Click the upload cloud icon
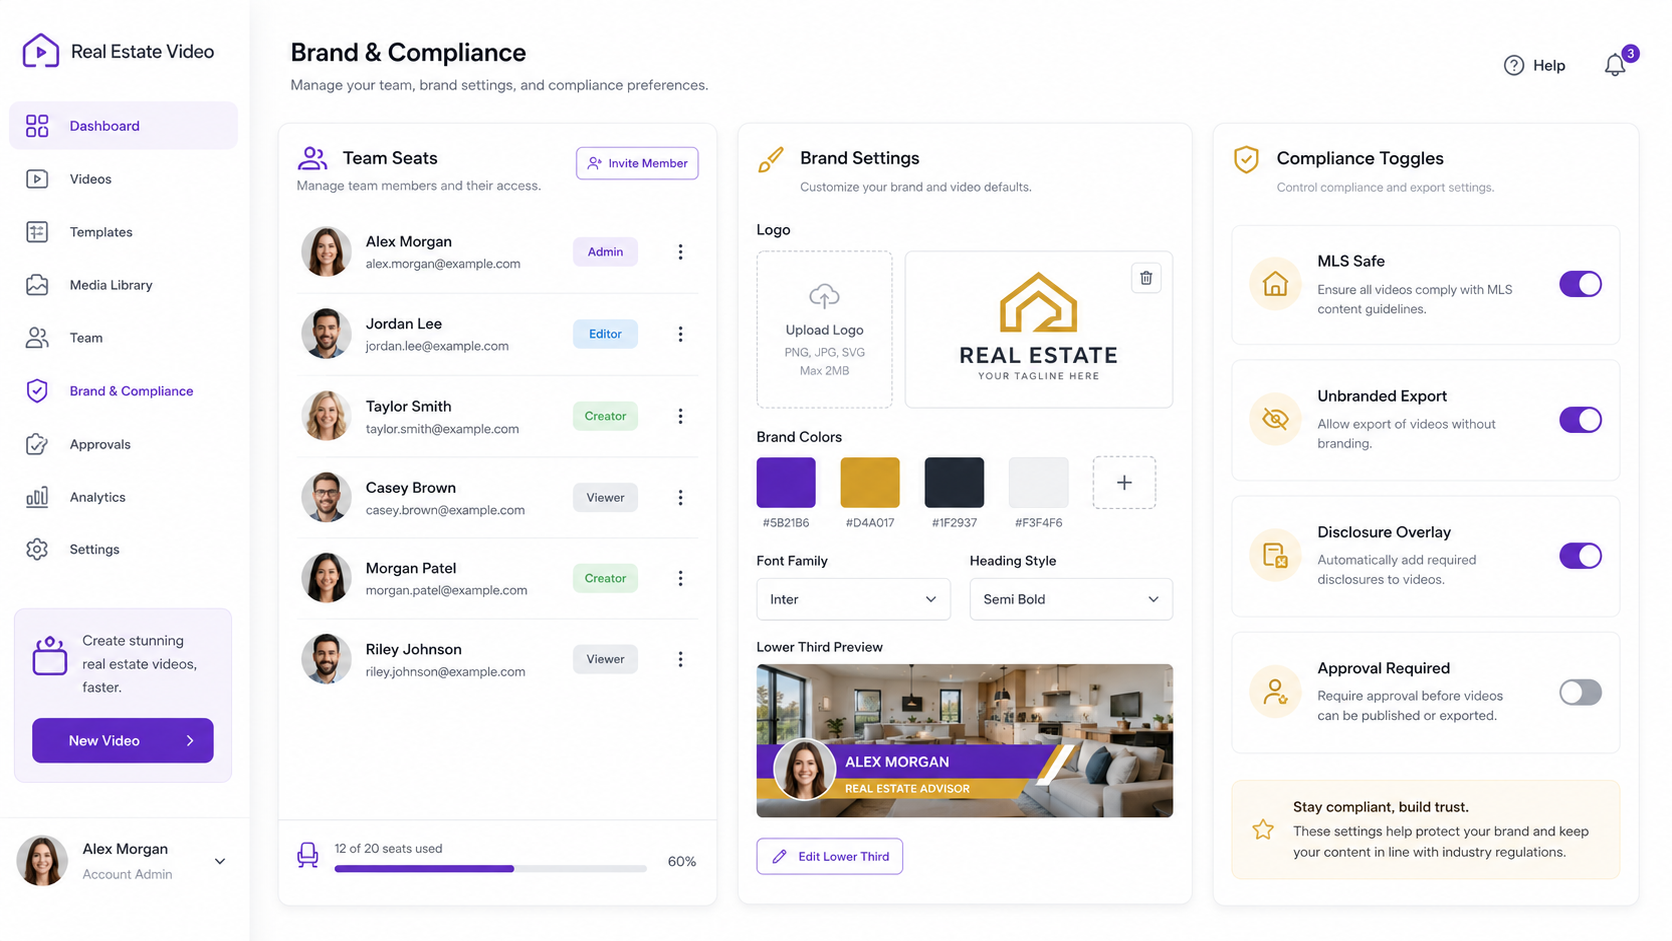 pos(824,296)
